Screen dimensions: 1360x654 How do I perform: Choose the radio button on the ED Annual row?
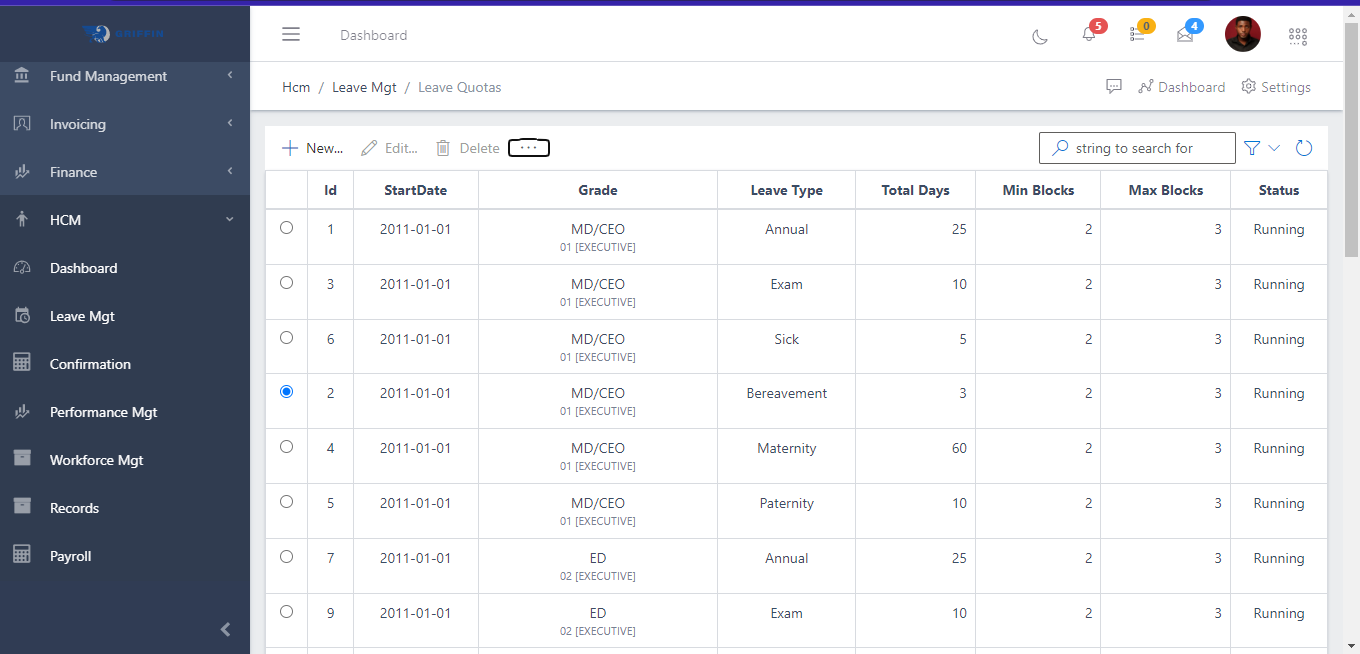286,556
